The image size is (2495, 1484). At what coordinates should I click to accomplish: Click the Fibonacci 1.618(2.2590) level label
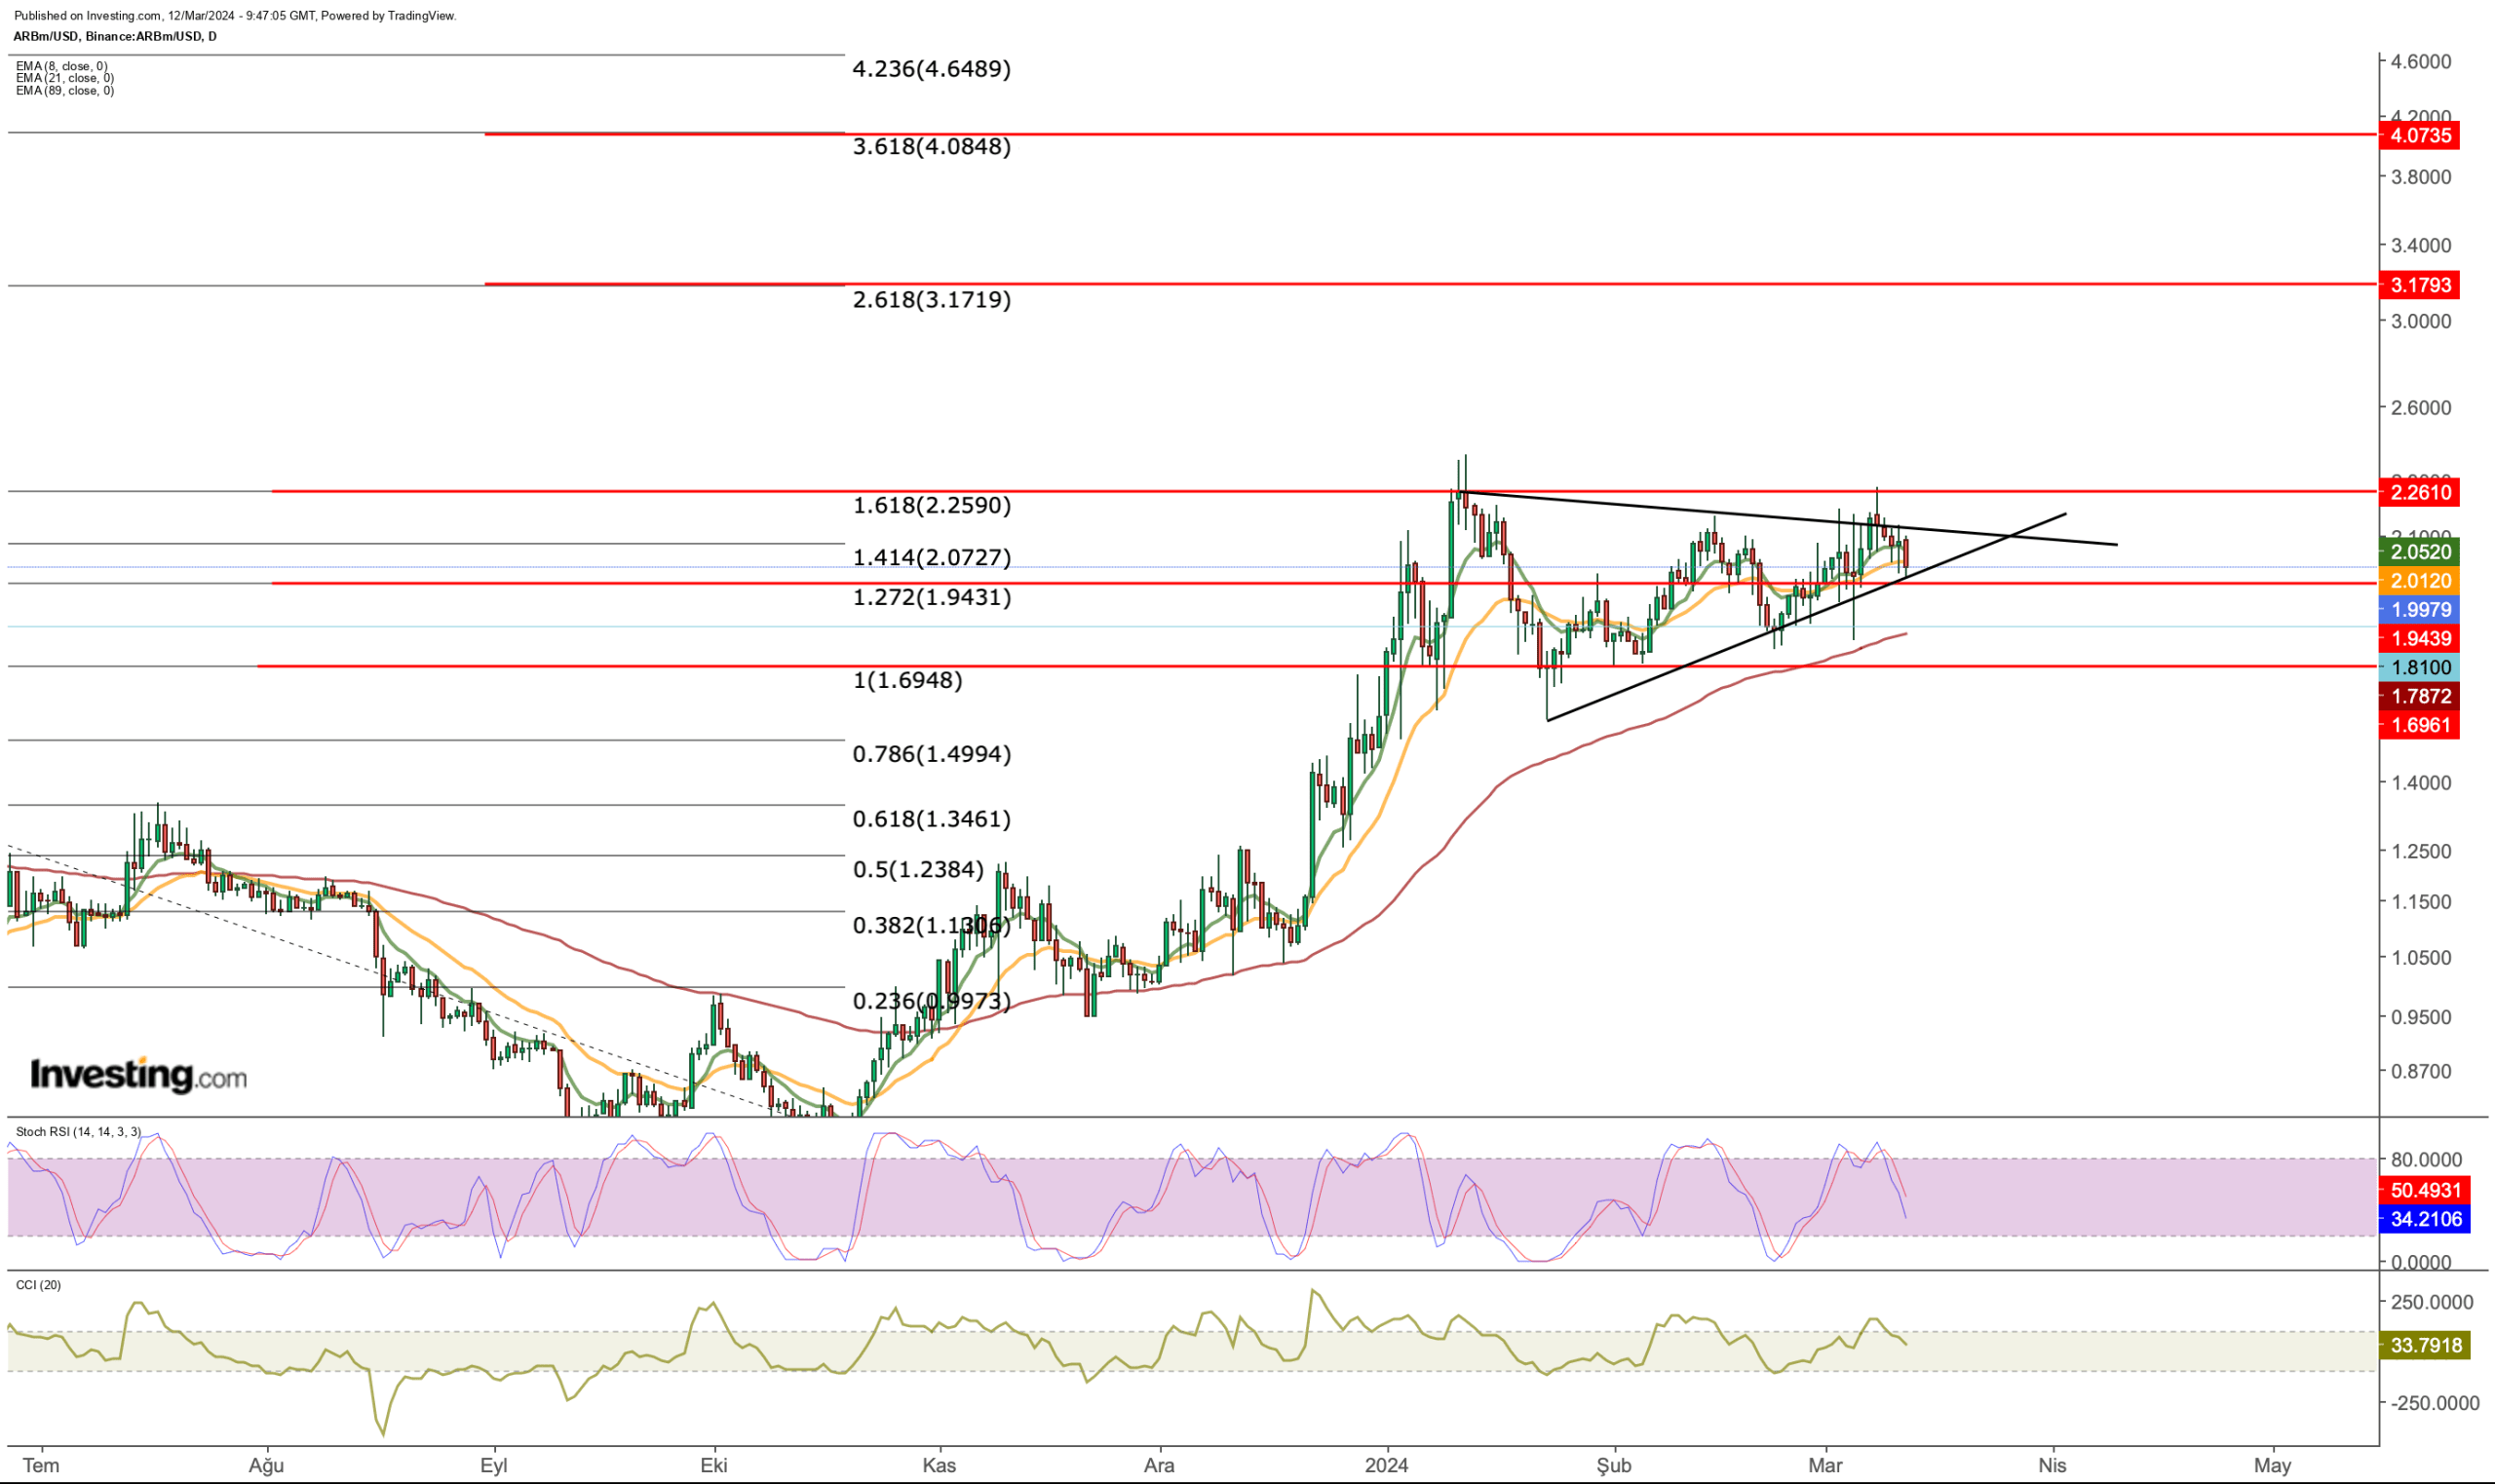[x=931, y=505]
